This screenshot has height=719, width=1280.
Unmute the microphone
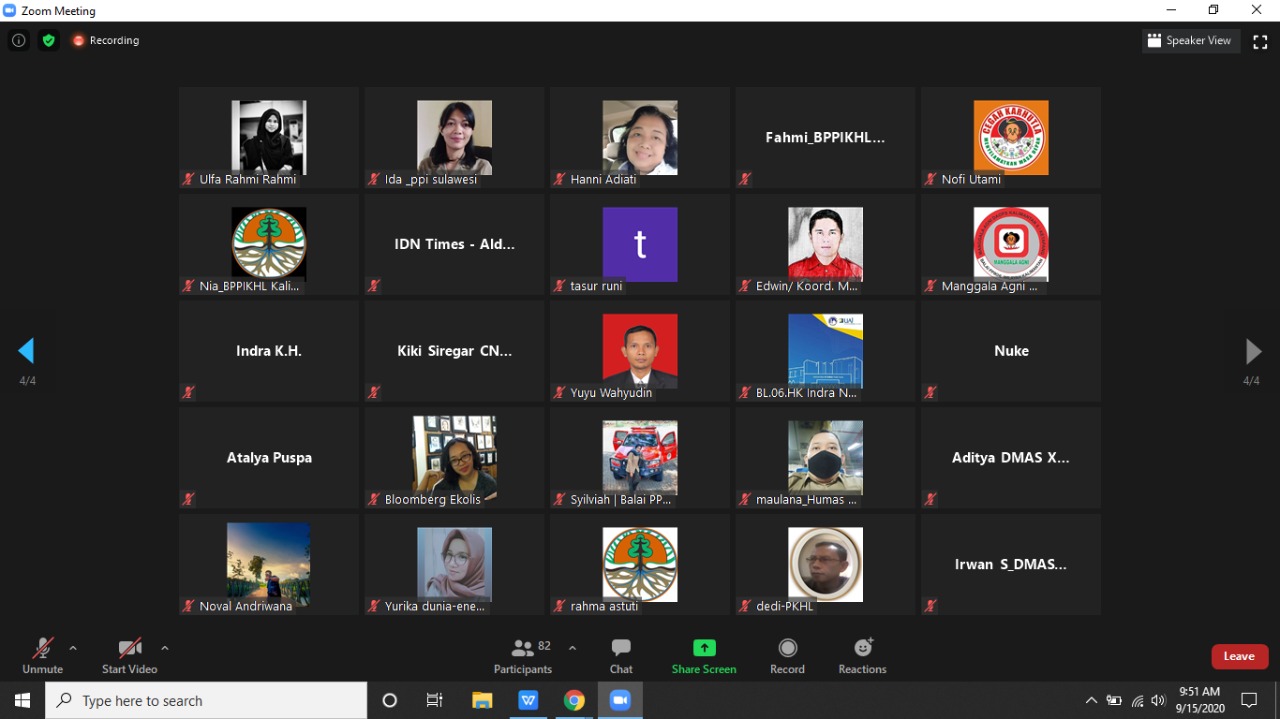pos(42,655)
